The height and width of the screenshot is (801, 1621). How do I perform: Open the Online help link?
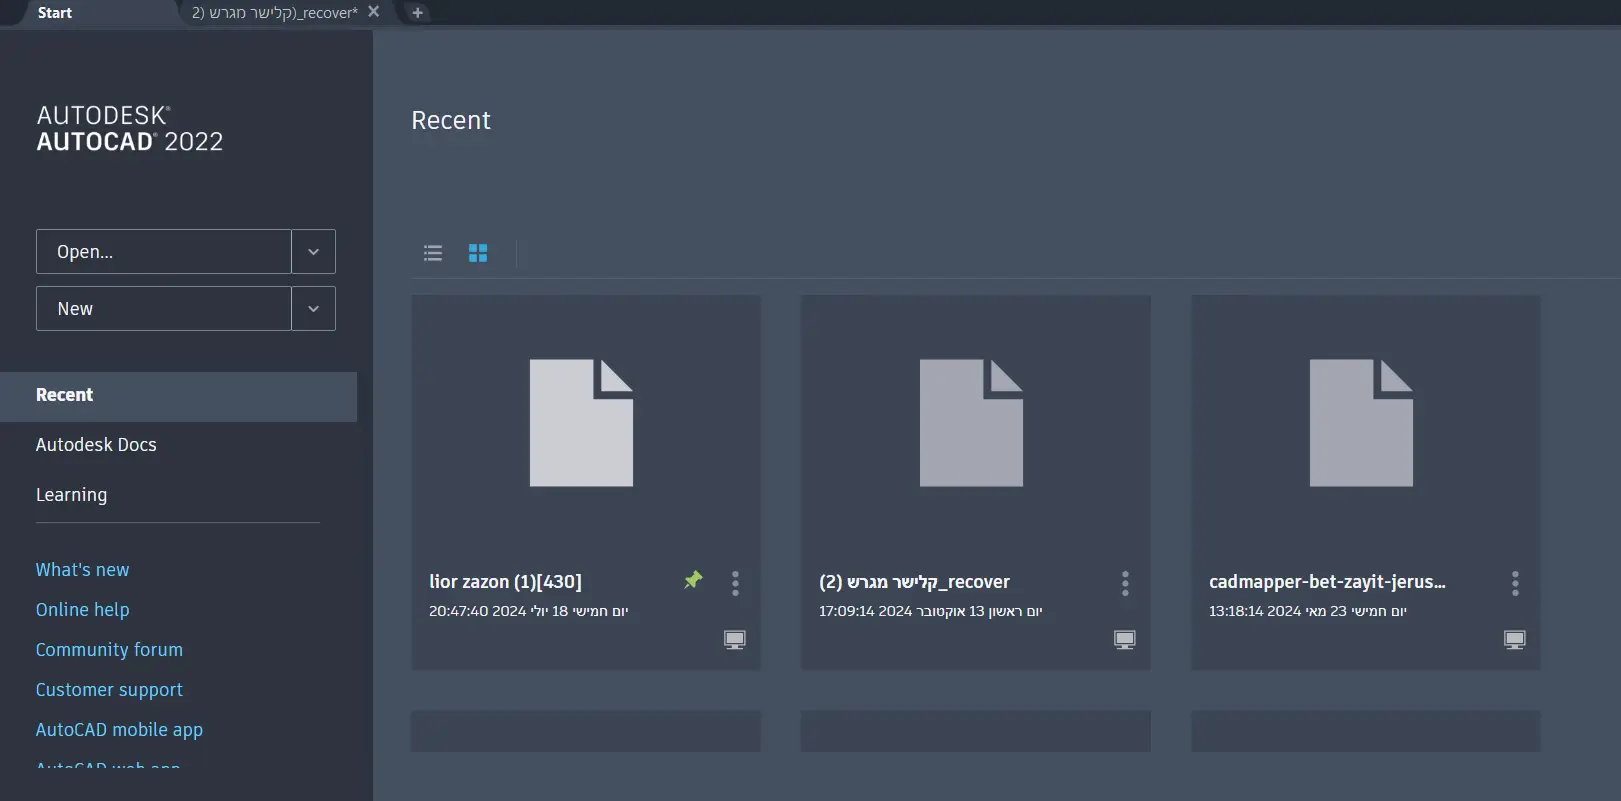pyautogui.click(x=82, y=609)
